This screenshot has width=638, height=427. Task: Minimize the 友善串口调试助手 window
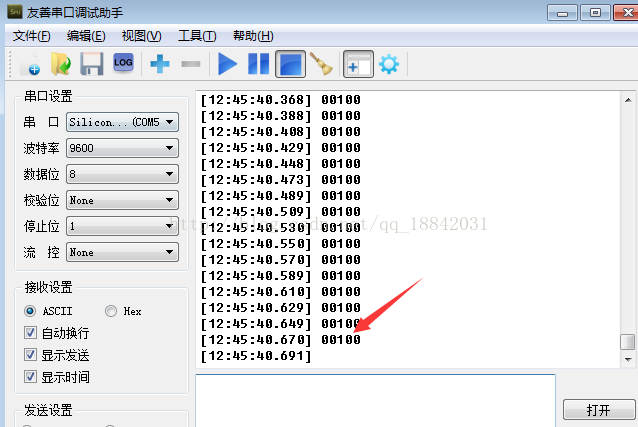pyautogui.click(x=562, y=13)
